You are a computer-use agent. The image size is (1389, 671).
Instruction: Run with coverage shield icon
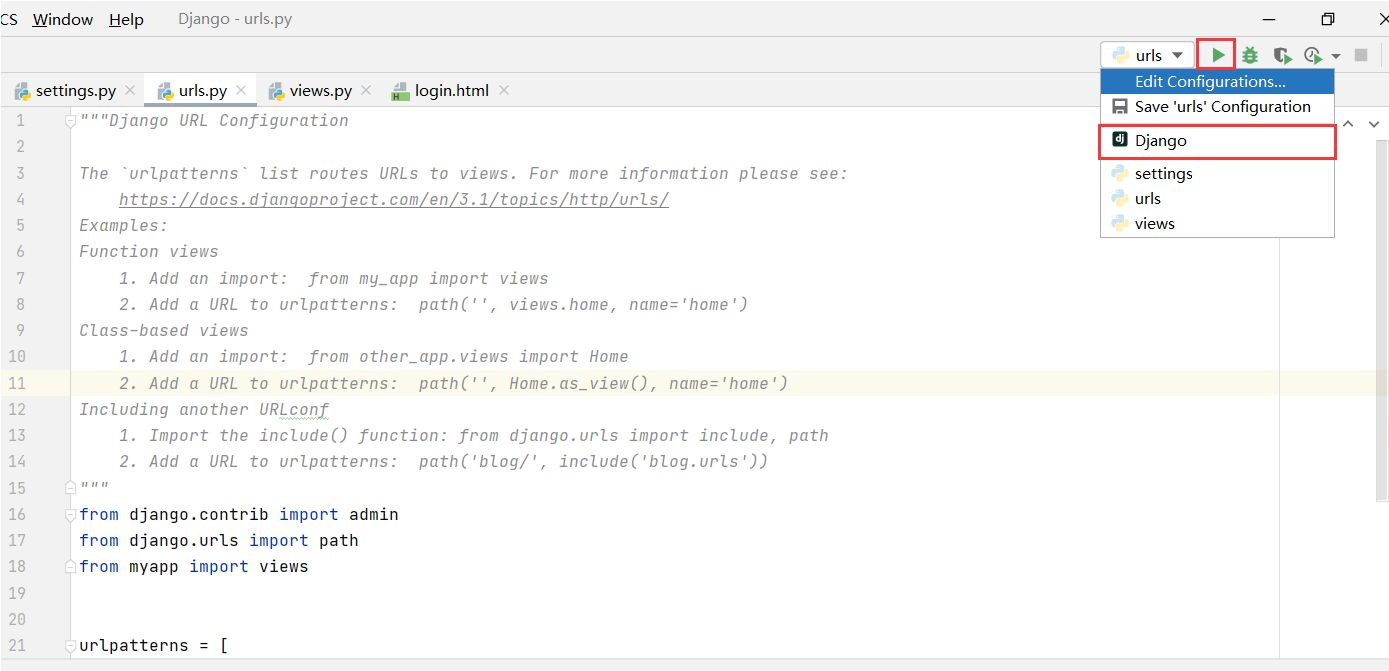pos(1281,55)
